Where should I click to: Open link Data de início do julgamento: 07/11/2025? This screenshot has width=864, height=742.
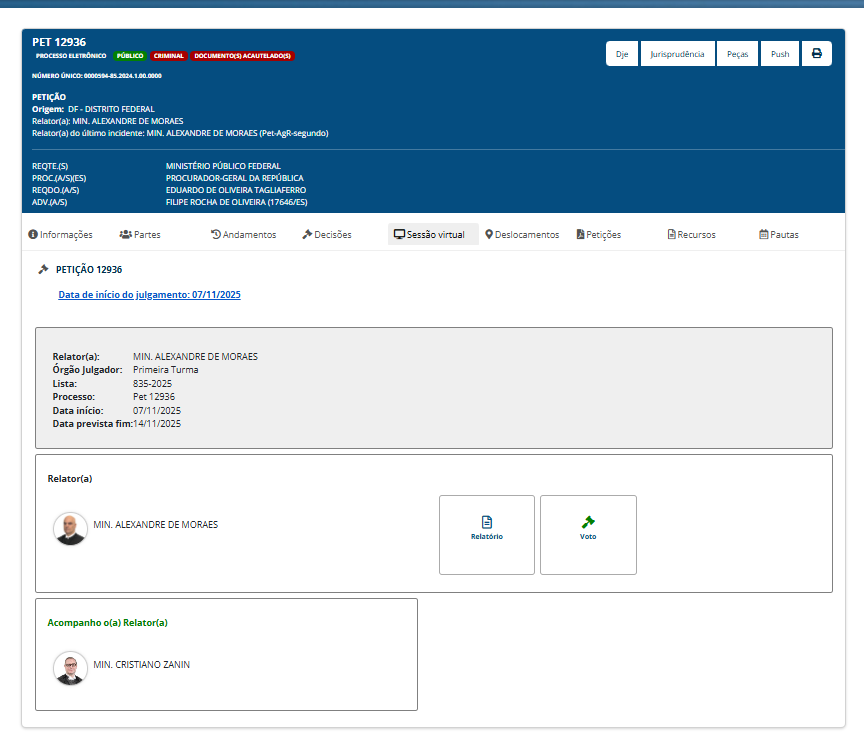149,295
